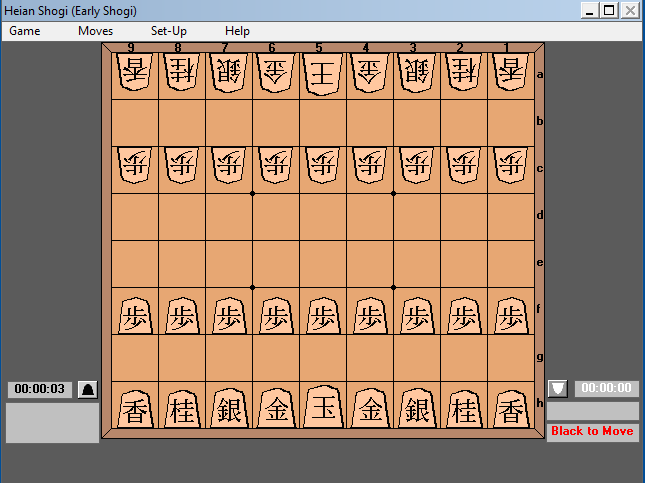
Task: Select Black's pawn on 4f
Action: tap(370, 316)
